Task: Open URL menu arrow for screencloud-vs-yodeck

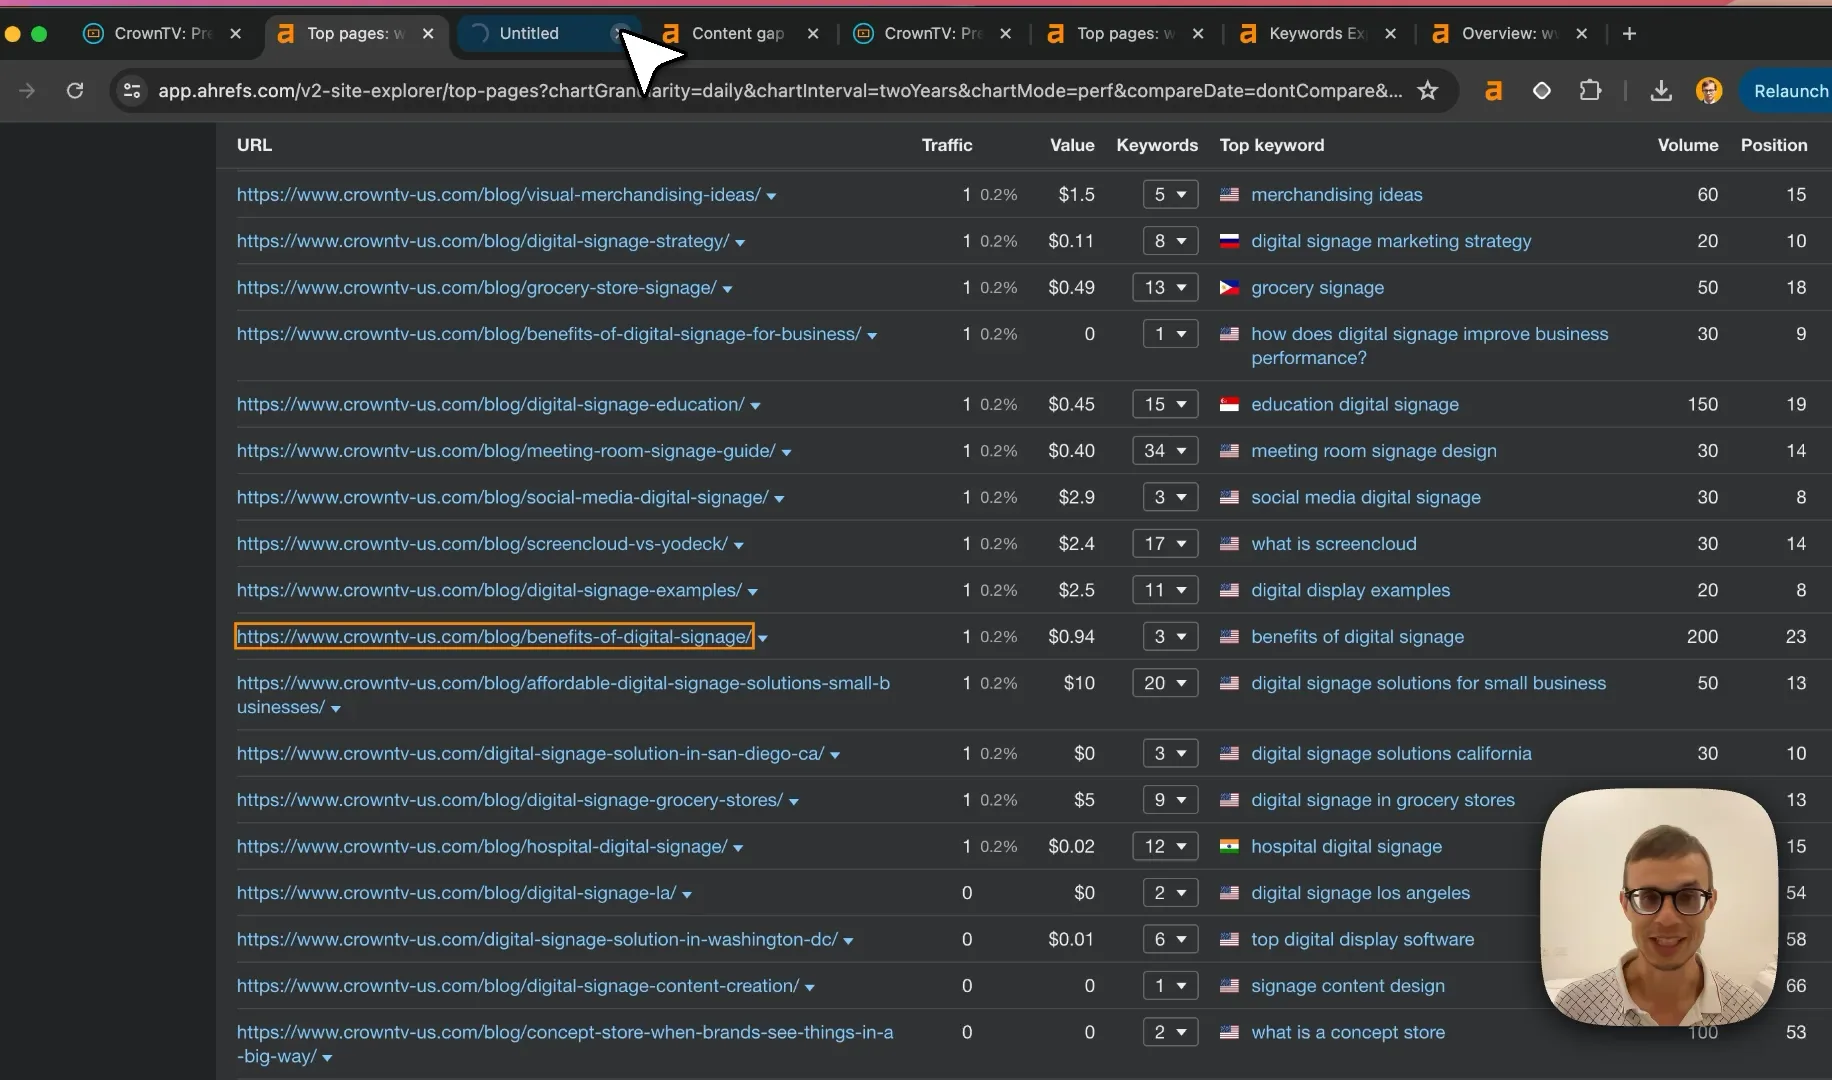Action: (738, 546)
